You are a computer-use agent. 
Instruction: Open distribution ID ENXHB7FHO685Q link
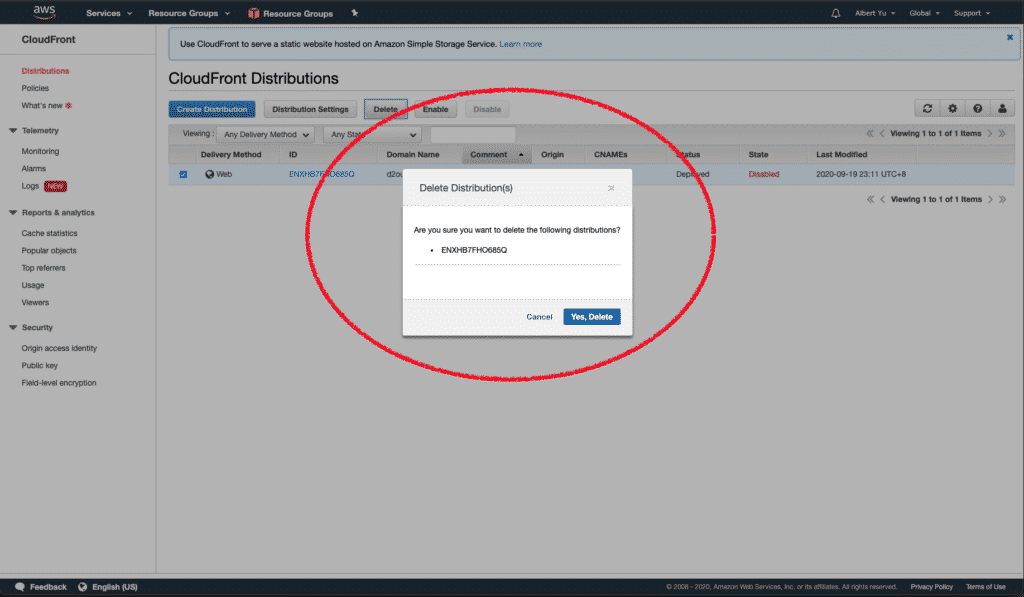[322, 174]
